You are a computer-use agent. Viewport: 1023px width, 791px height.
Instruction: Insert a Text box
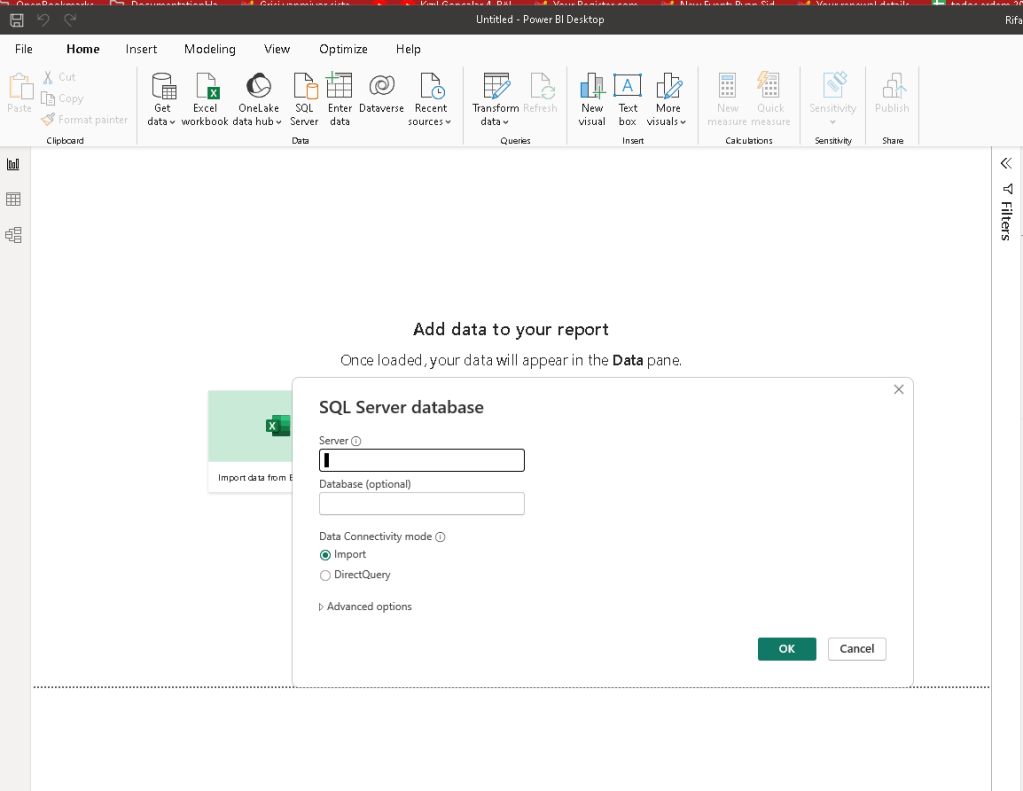pyautogui.click(x=628, y=99)
